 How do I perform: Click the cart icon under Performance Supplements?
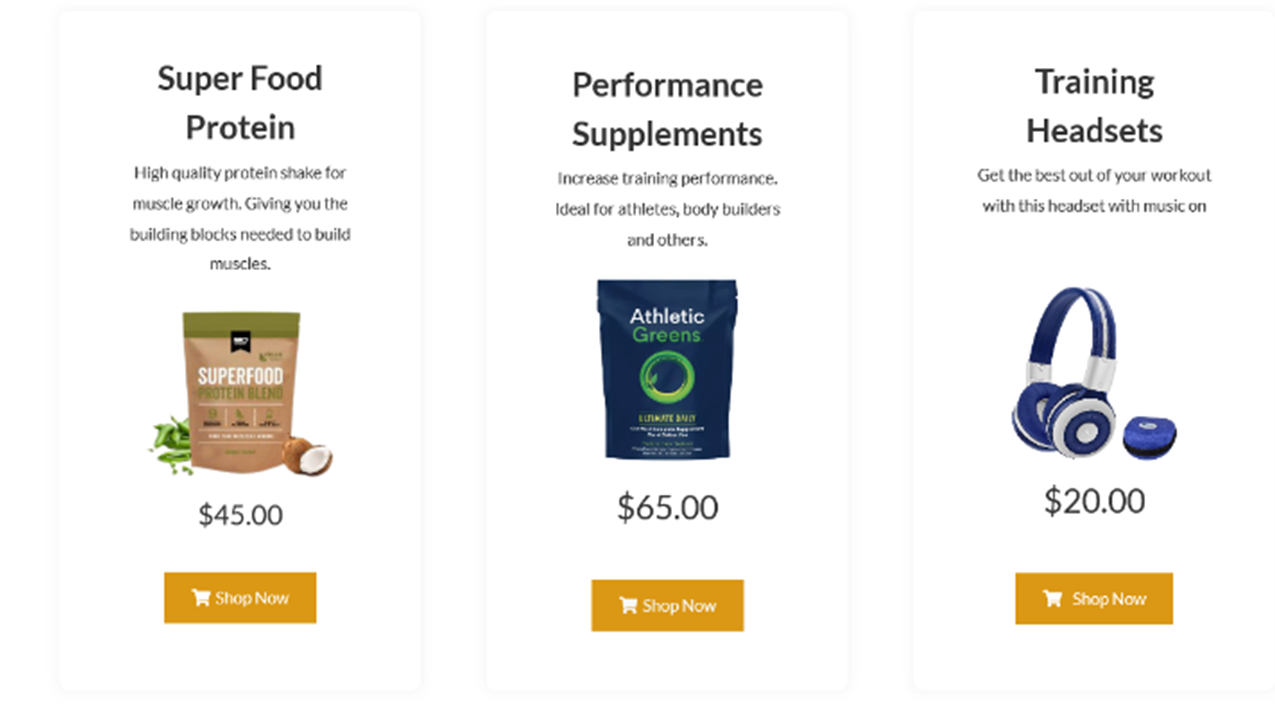click(x=628, y=605)
